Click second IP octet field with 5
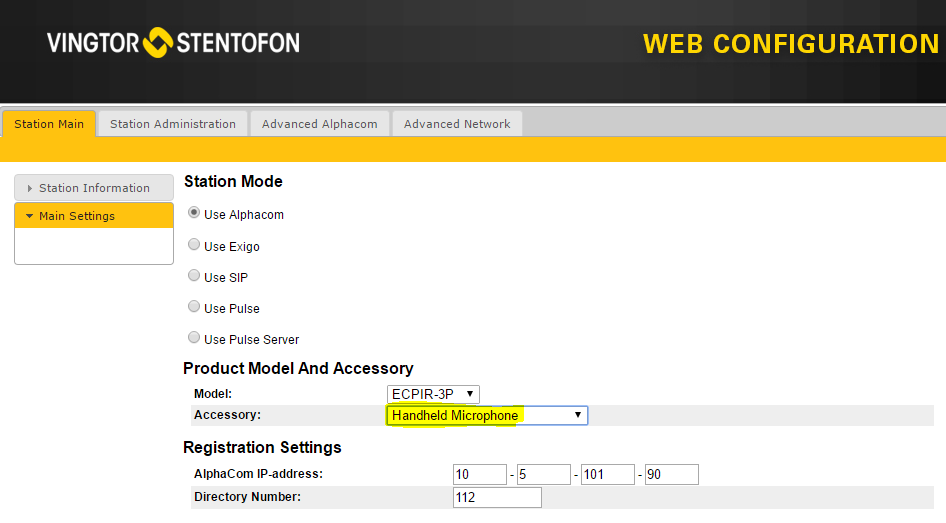The width and height of the screenshot is (946, 523). click(544, 474)
